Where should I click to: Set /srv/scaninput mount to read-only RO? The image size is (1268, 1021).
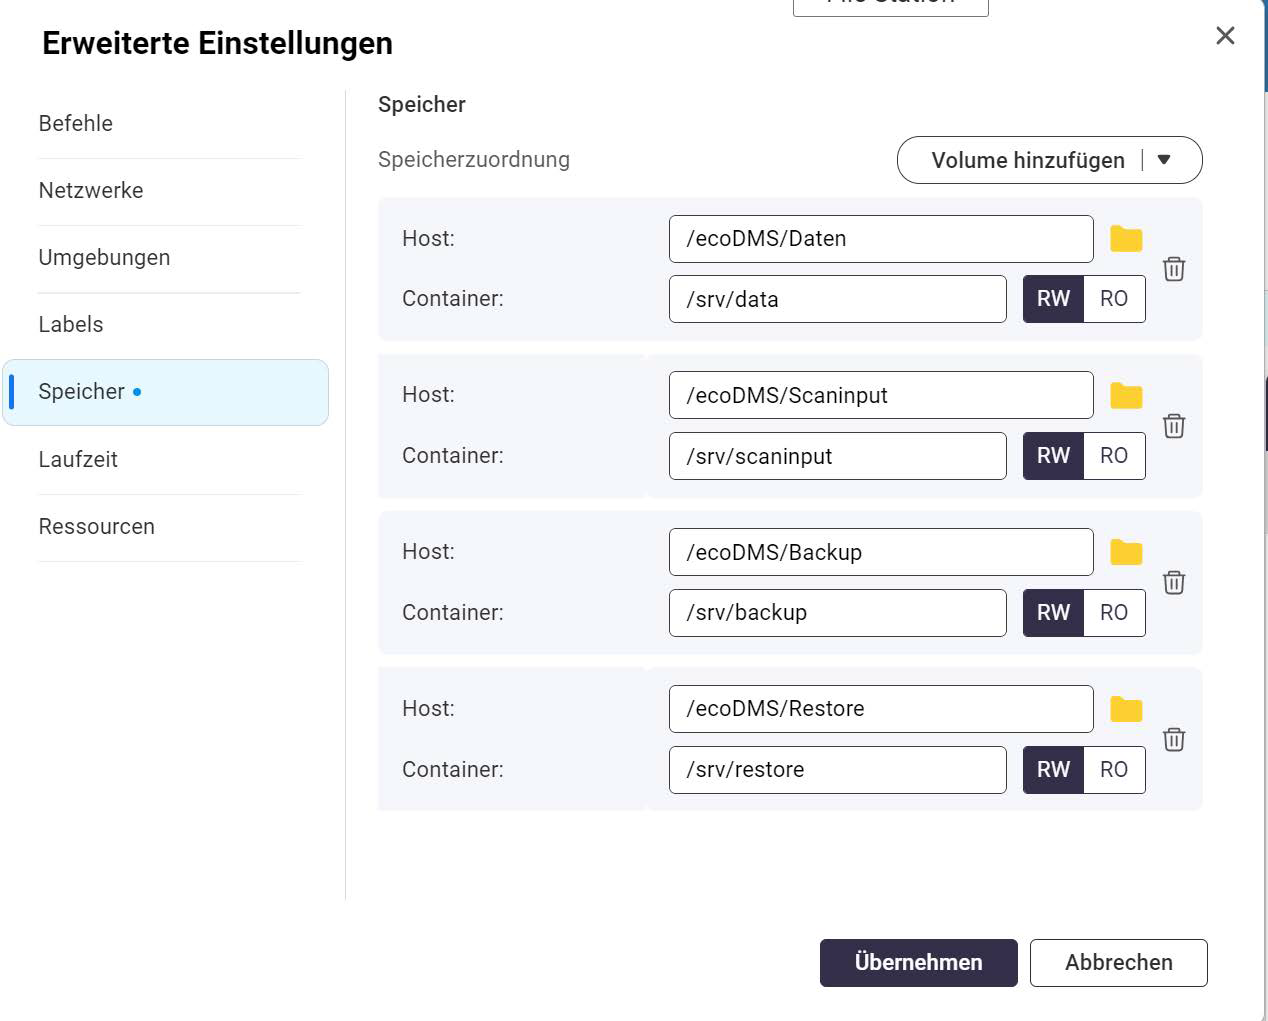pyautogui.click(x=1114, y=456)
